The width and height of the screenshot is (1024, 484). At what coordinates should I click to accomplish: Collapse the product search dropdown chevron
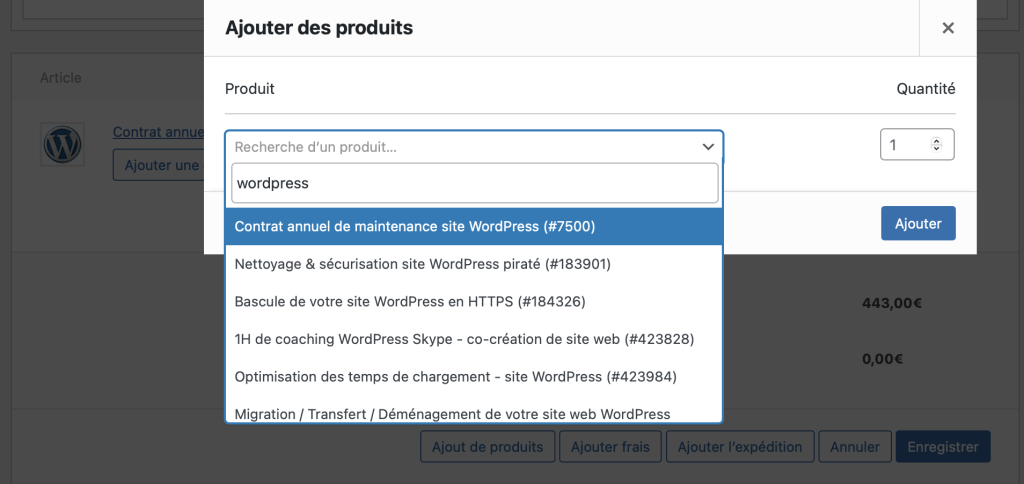pos(708,147)
